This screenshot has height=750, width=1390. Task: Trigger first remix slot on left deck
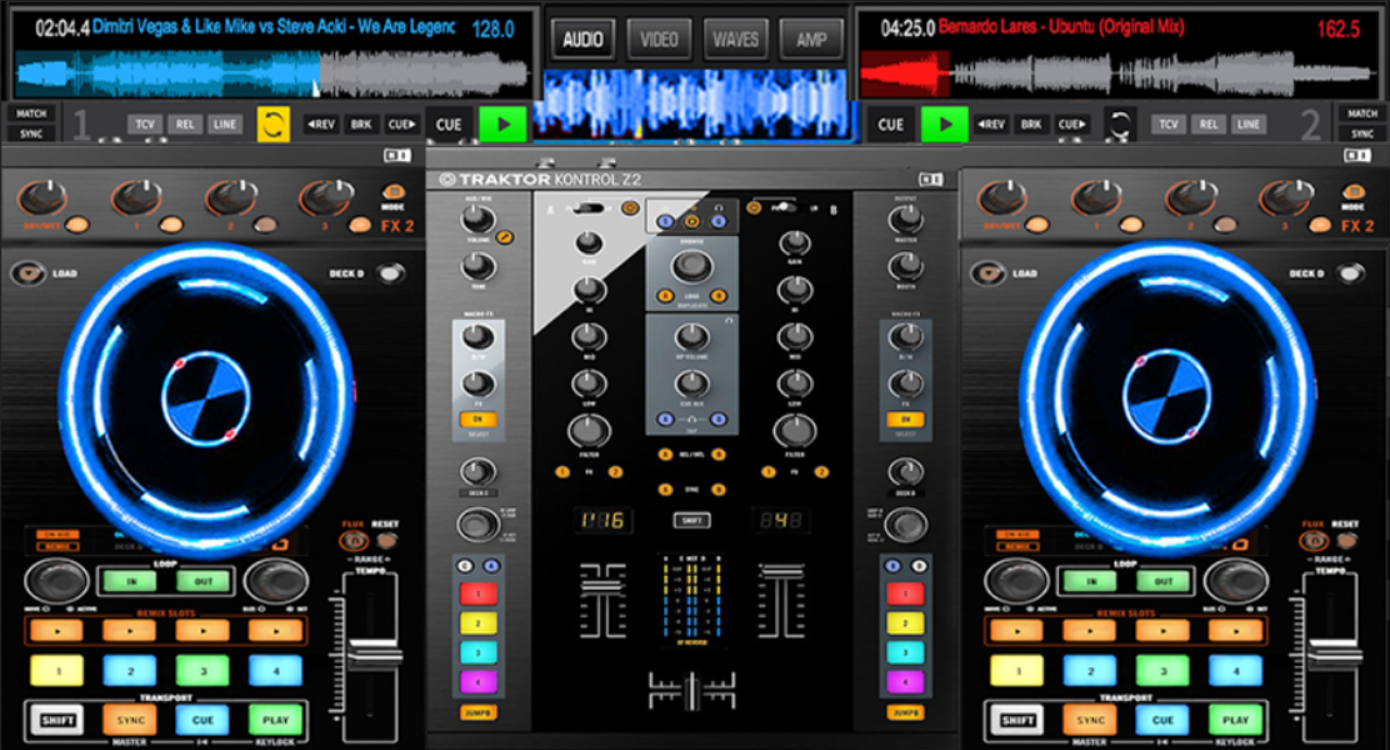click(x=56, y=631)
